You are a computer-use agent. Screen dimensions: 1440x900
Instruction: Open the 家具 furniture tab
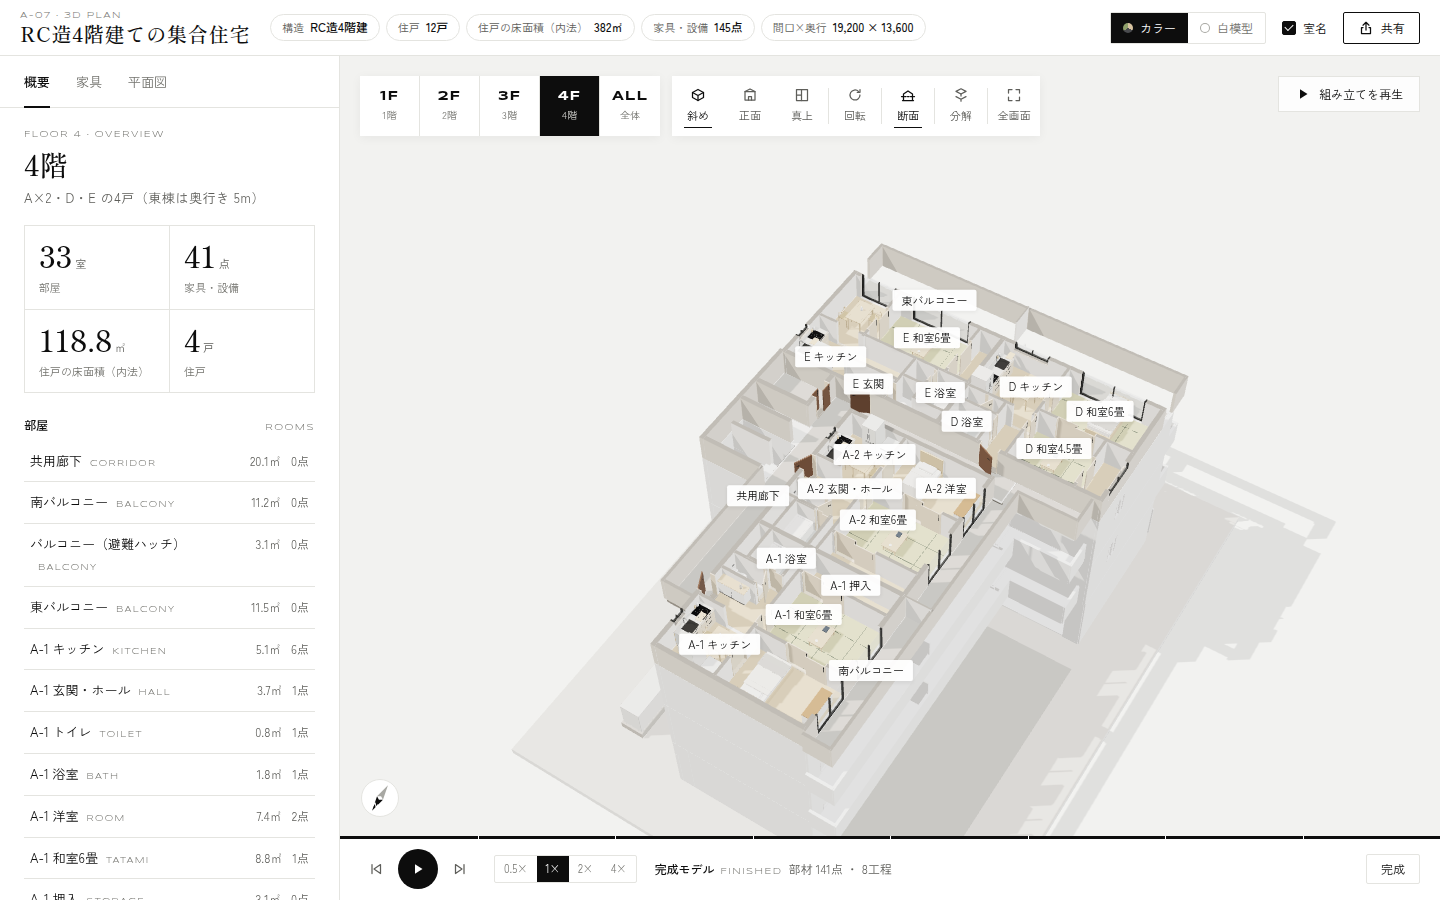tap(89, 82)
